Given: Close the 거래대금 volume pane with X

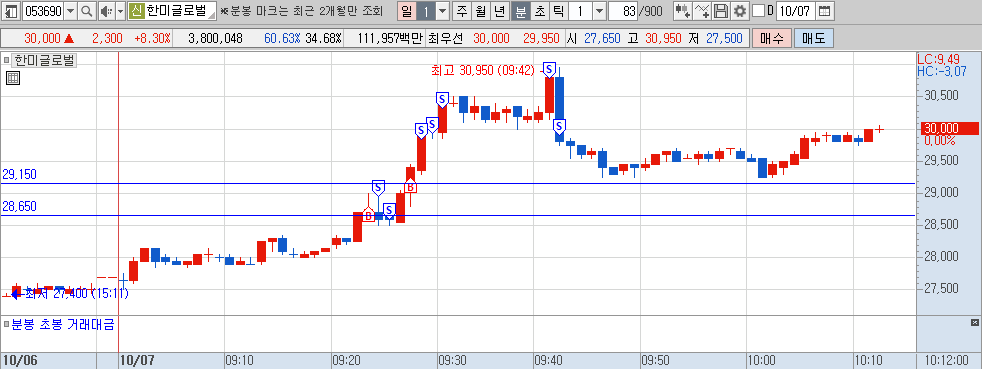Looking at the screenshot, I should coord(974,323).
